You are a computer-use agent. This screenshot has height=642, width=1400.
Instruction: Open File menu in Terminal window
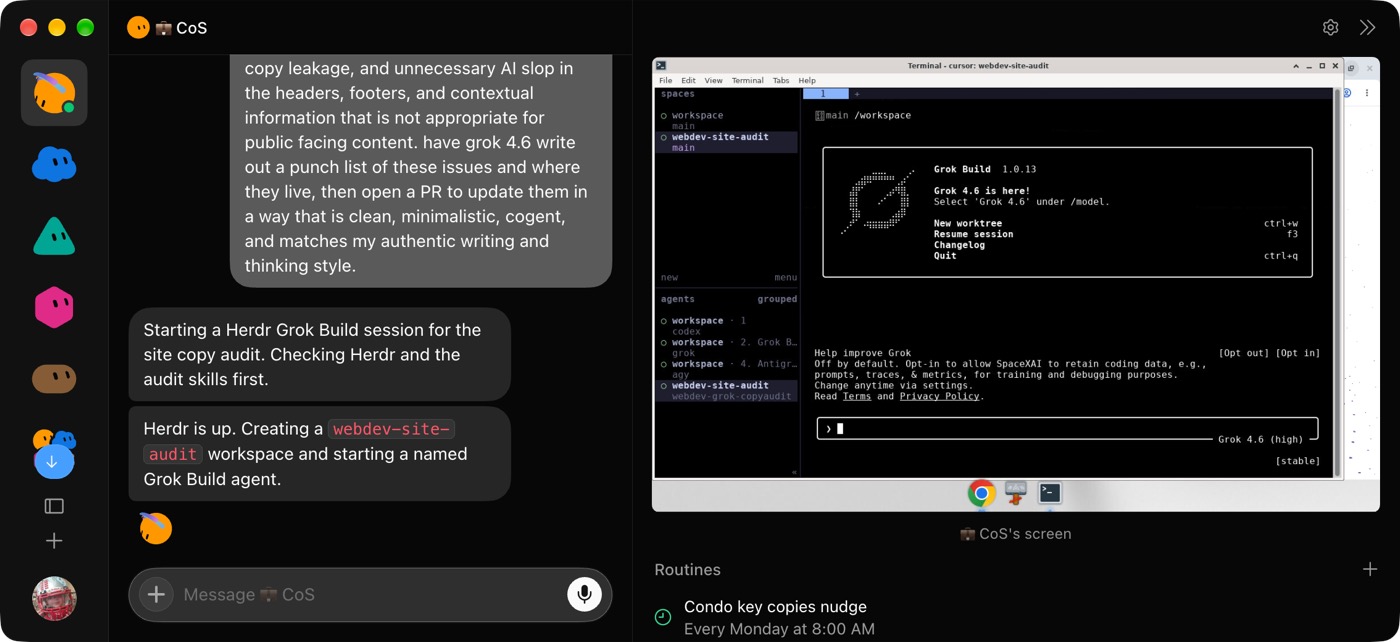665,80
